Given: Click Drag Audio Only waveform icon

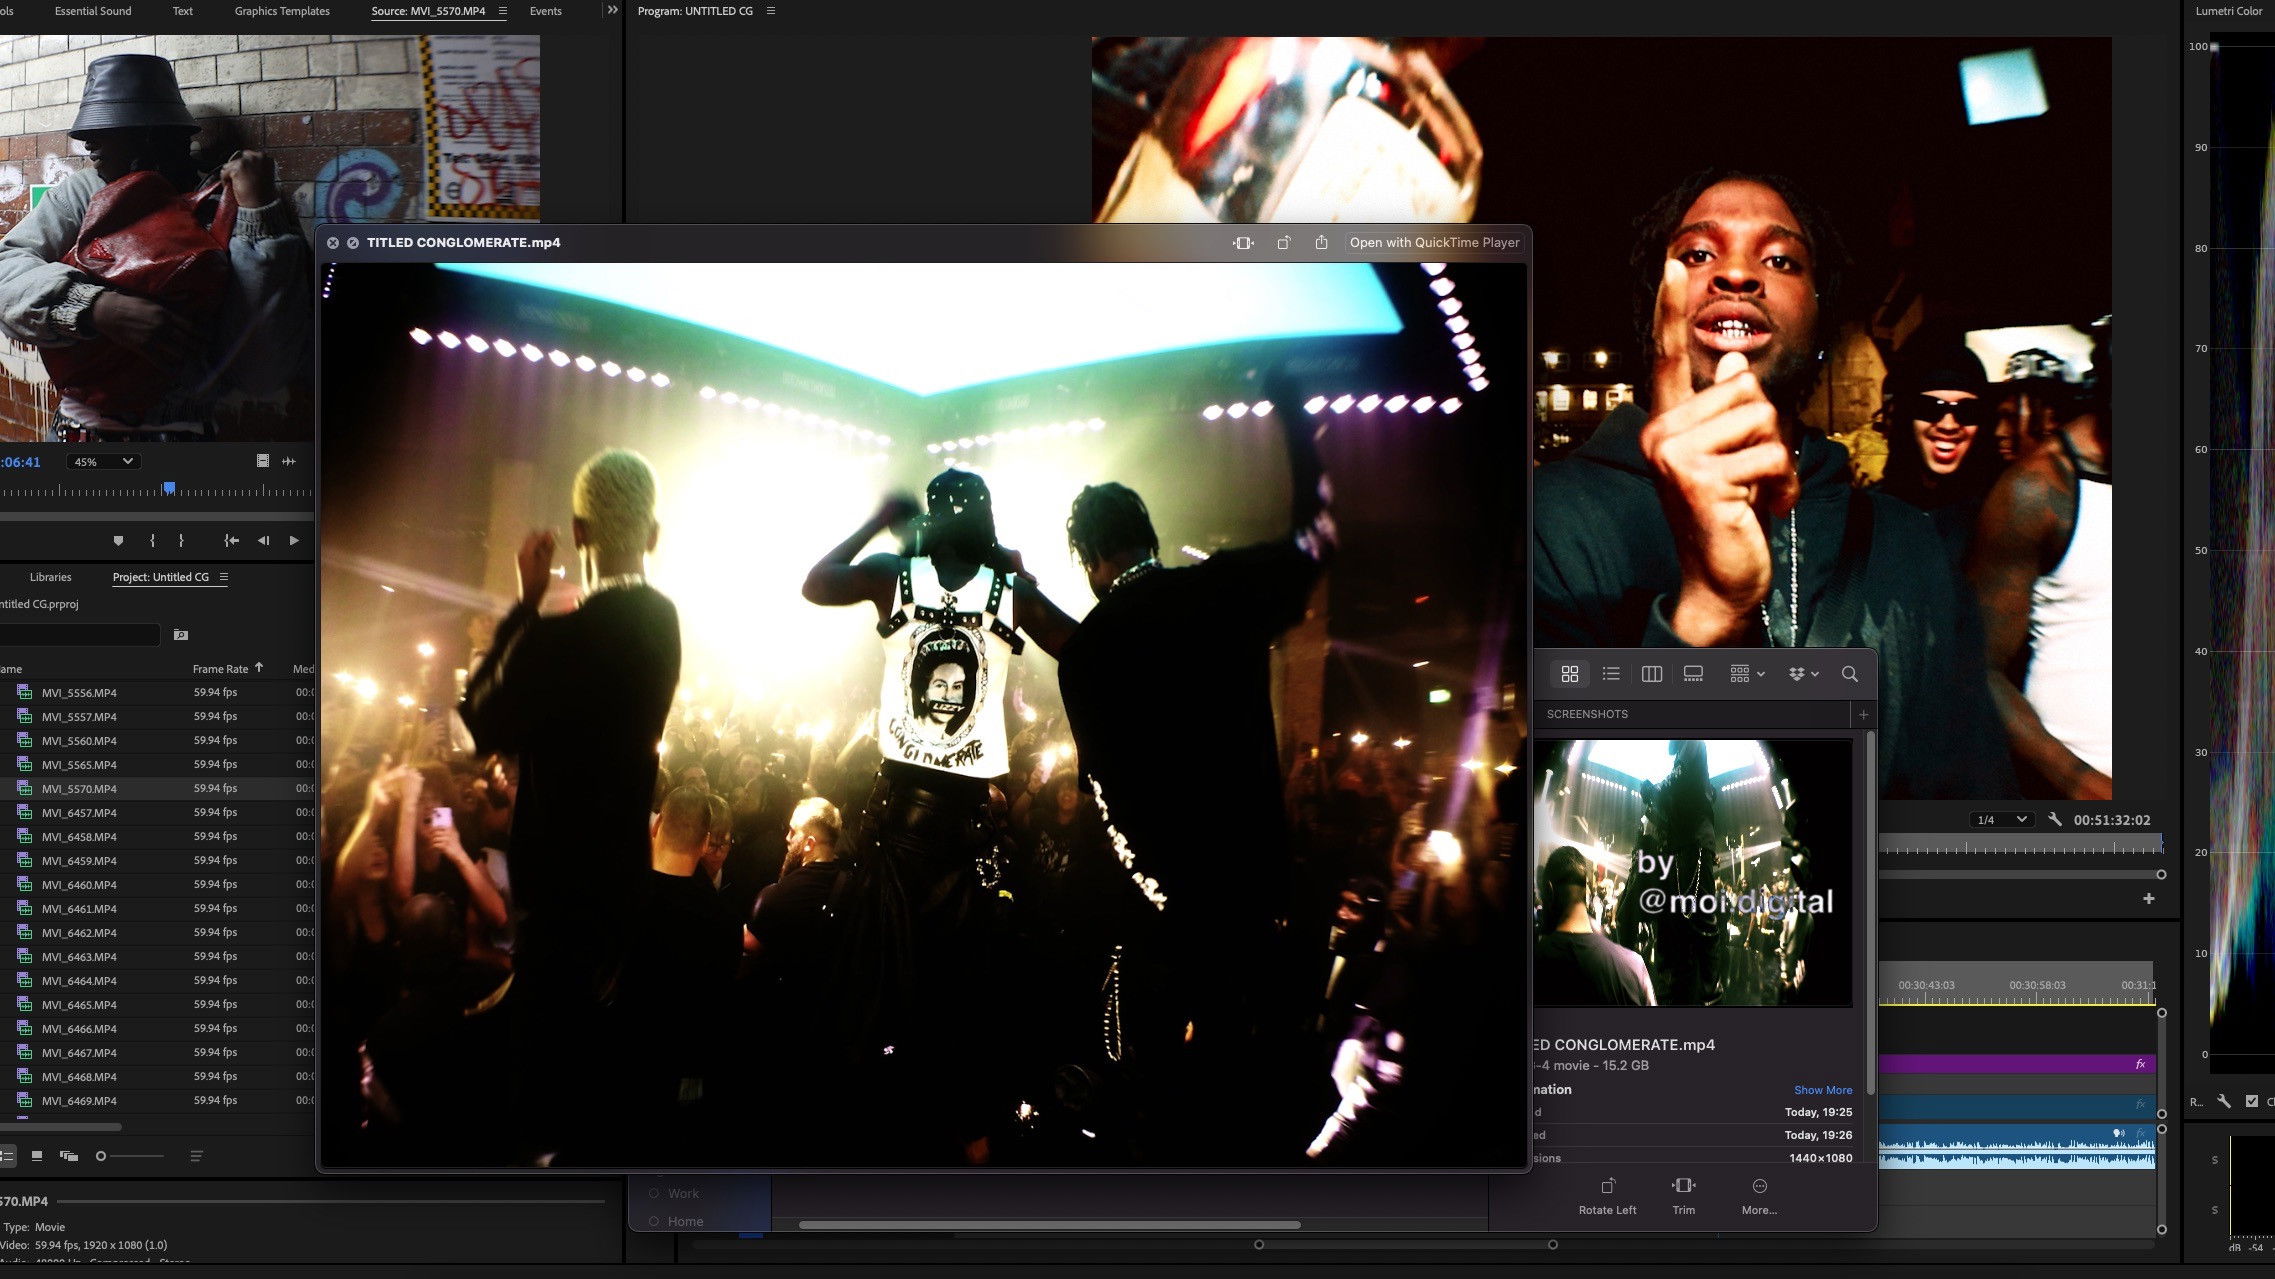Looking at the screenshot, I should click(289, 461).
